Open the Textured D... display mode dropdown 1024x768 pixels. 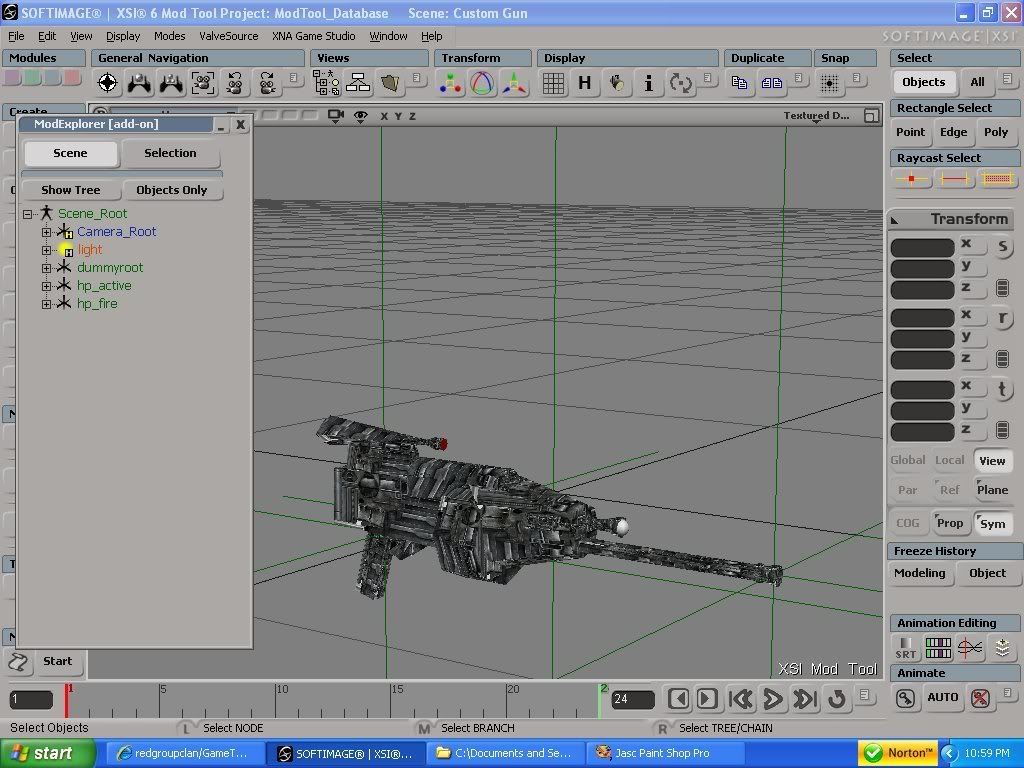point(816,116)
